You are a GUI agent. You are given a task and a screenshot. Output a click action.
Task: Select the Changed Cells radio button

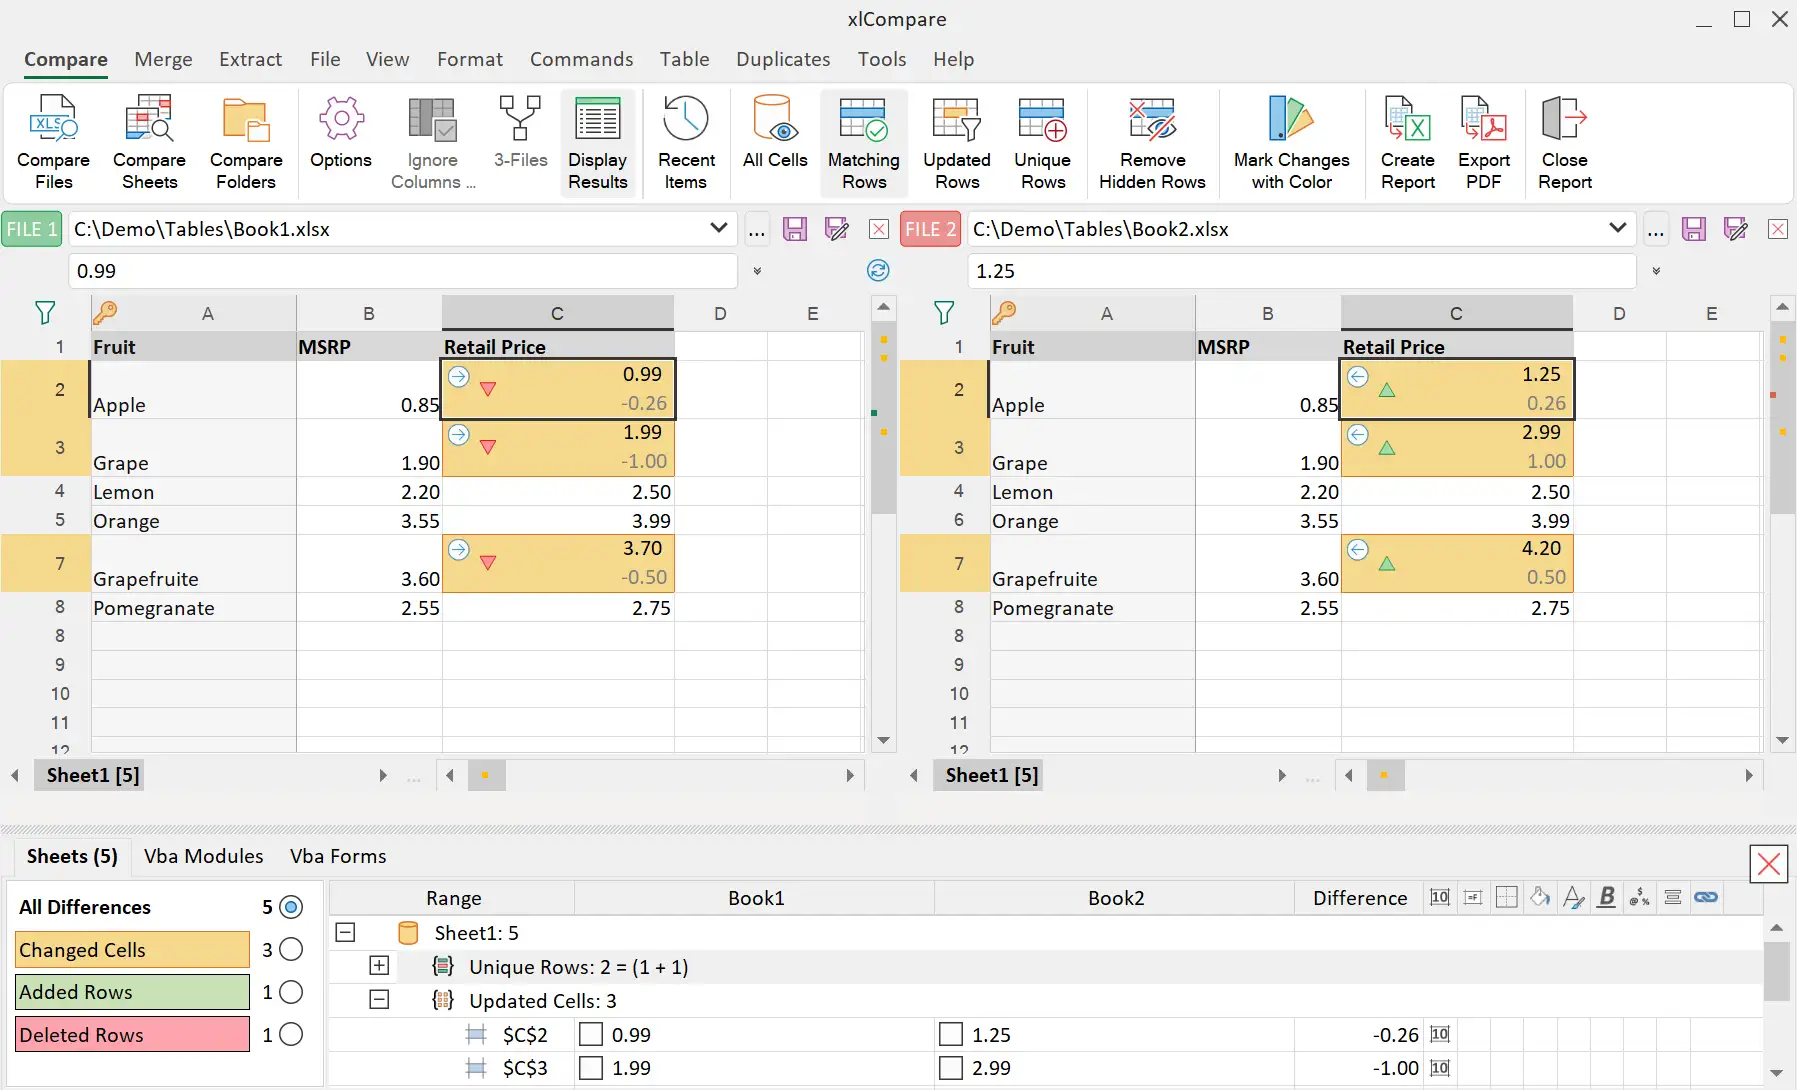(291, 949)
